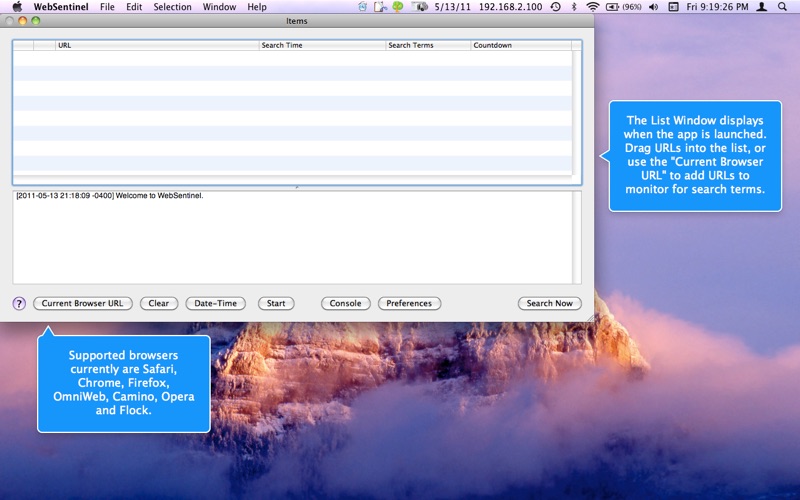Open the Bluetooth menu bar icon
The width and height of the screenshot is (800, 500).
click(574, 7)
